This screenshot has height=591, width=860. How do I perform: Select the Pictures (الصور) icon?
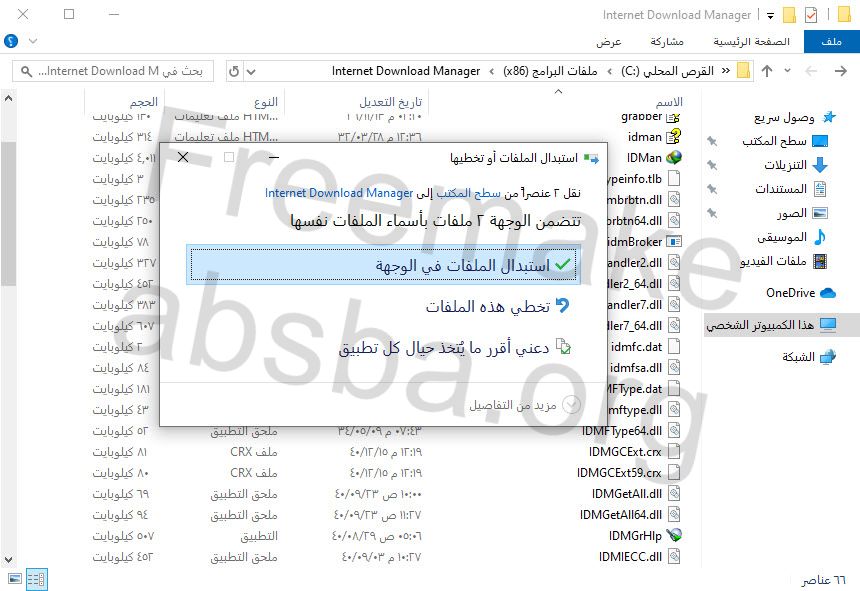pyautogui.click(x=820, y=213)
